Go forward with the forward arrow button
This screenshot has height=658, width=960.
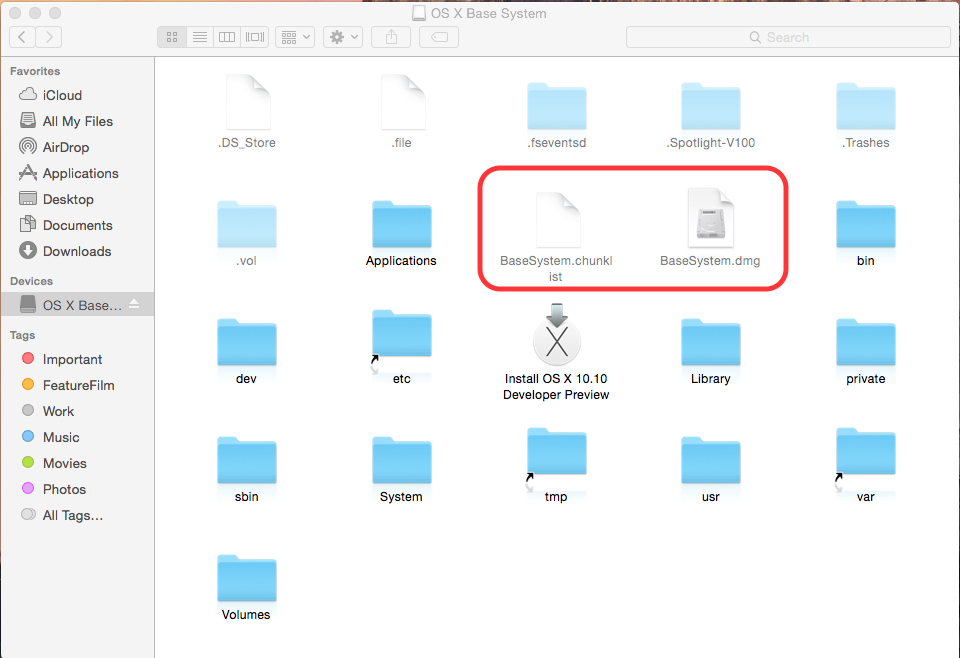[49, 37]
